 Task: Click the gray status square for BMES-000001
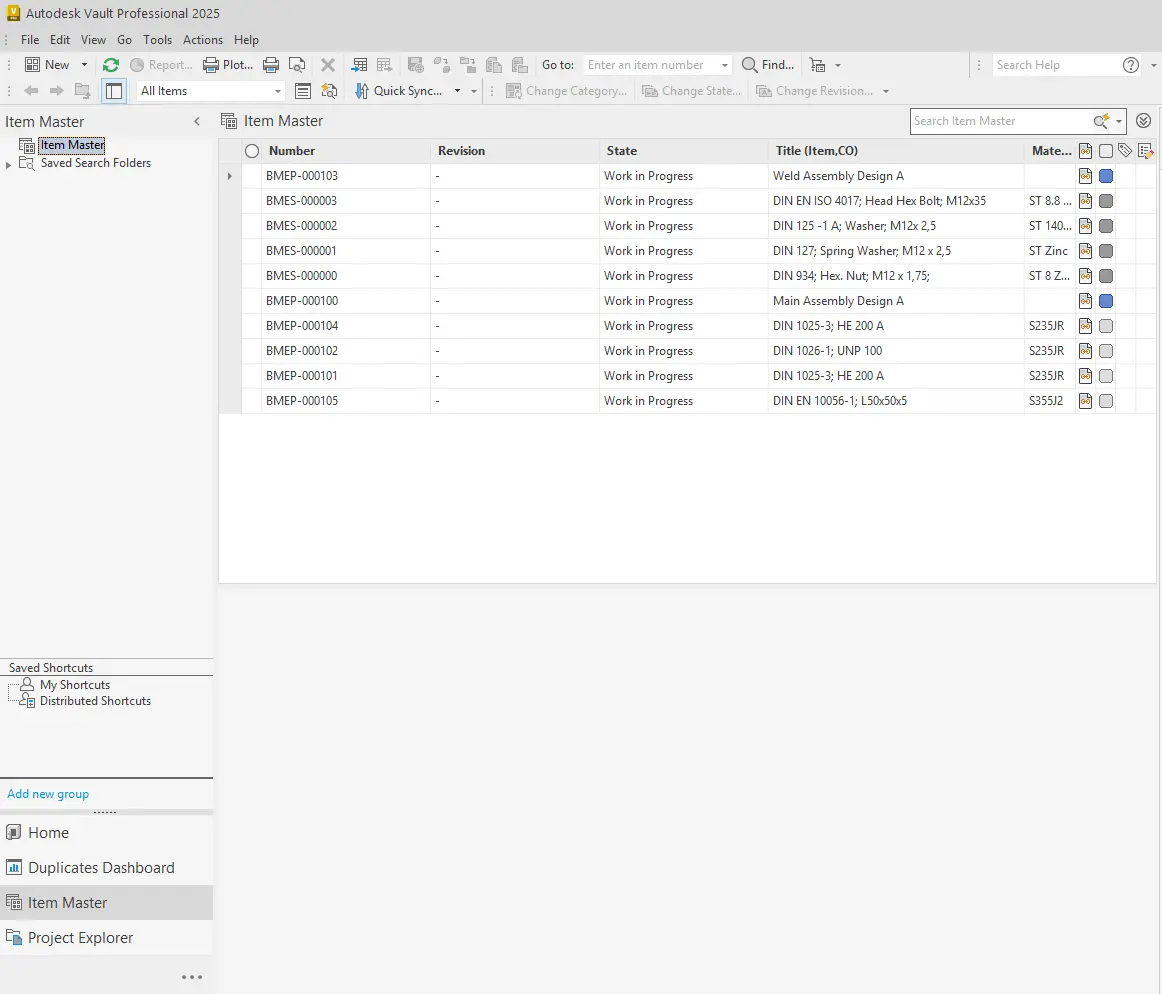1106,251
